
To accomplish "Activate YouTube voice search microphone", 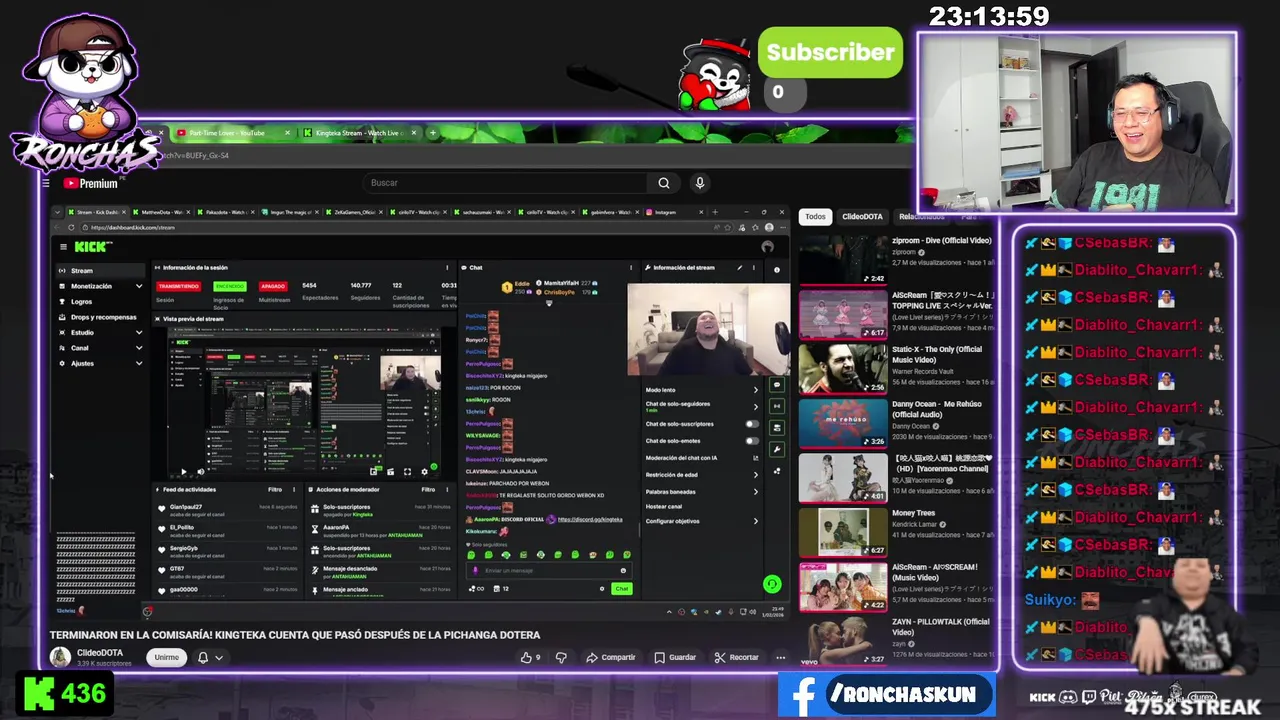I will (x=700, y=183).
